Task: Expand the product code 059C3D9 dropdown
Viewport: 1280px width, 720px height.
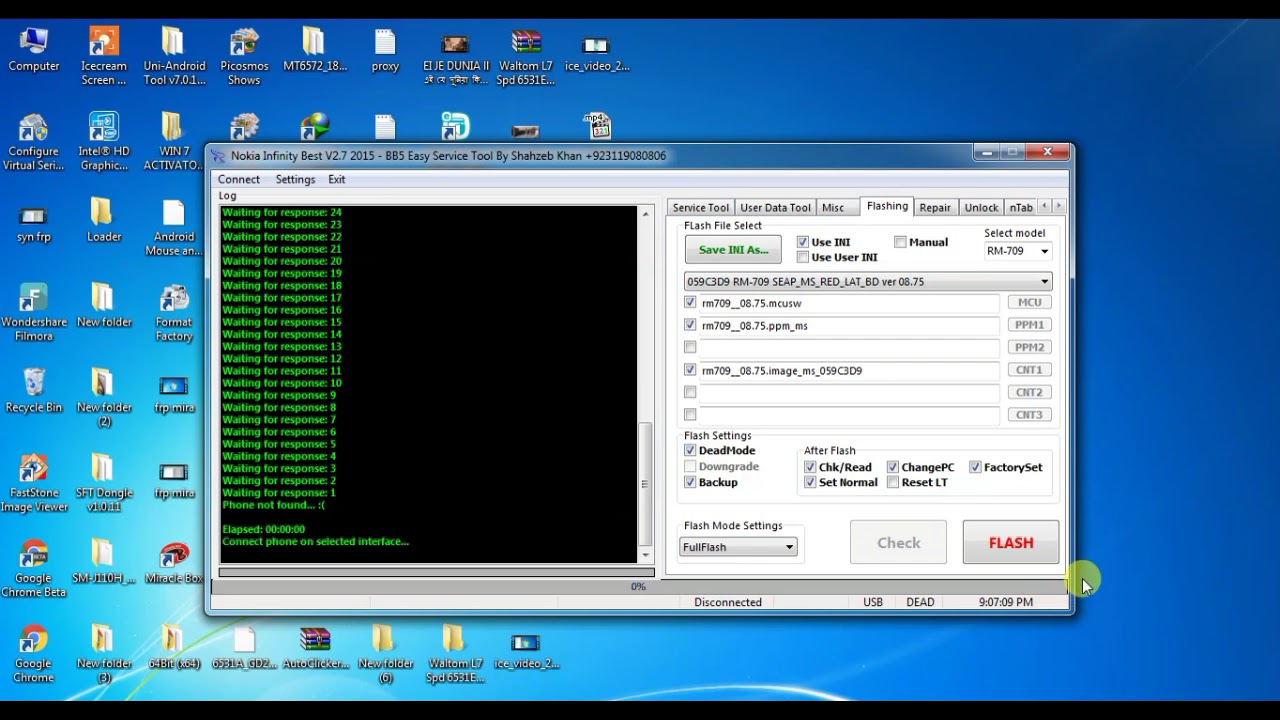Action: (x=868, y=282)
